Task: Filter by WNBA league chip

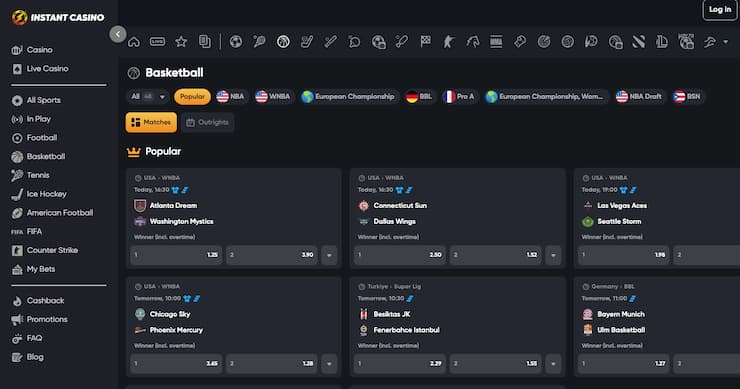Action: (x=273, y=96)
